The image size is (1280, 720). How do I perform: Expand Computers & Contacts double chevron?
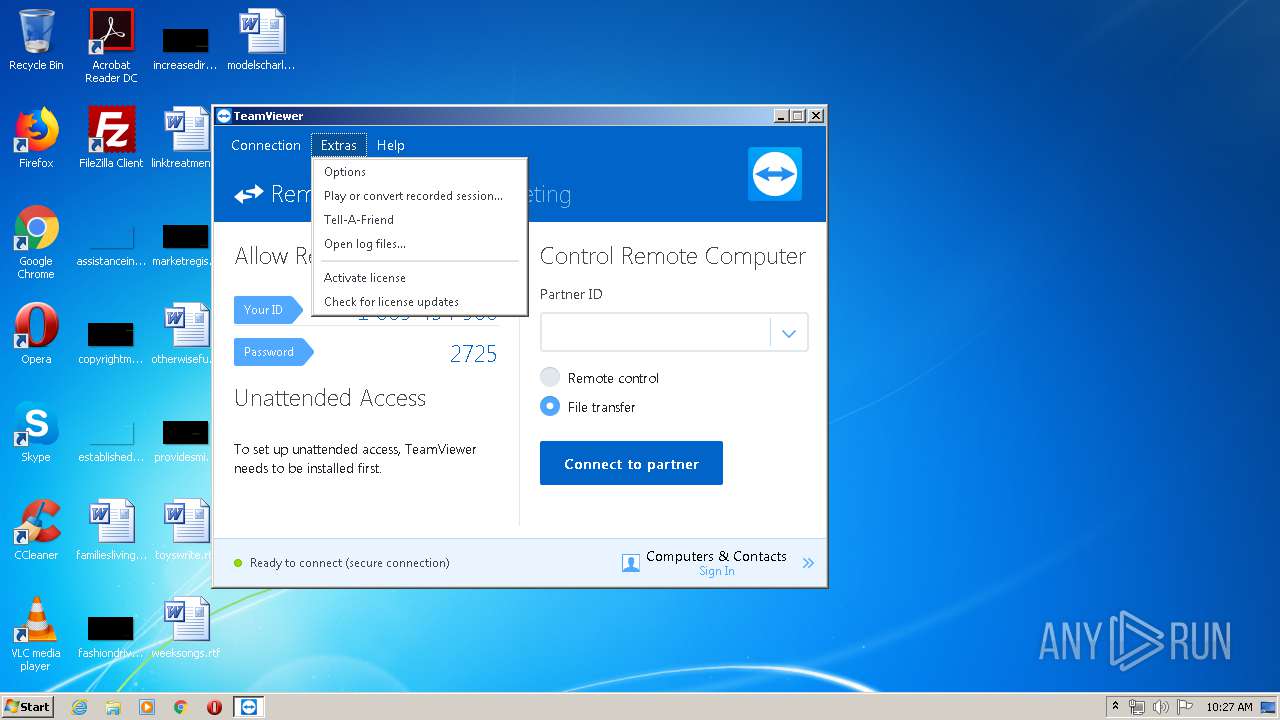coord(808,564)
